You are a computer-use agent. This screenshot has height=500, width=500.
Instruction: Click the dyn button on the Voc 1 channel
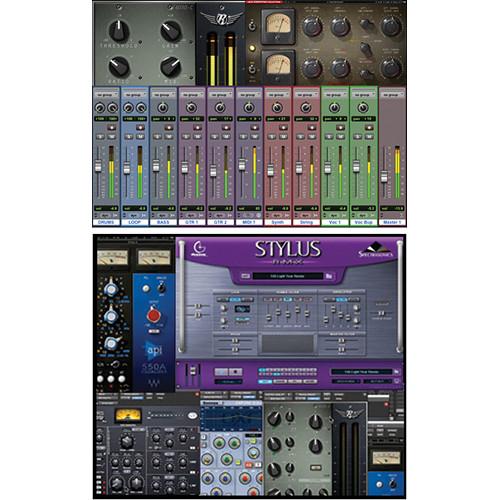334,216
